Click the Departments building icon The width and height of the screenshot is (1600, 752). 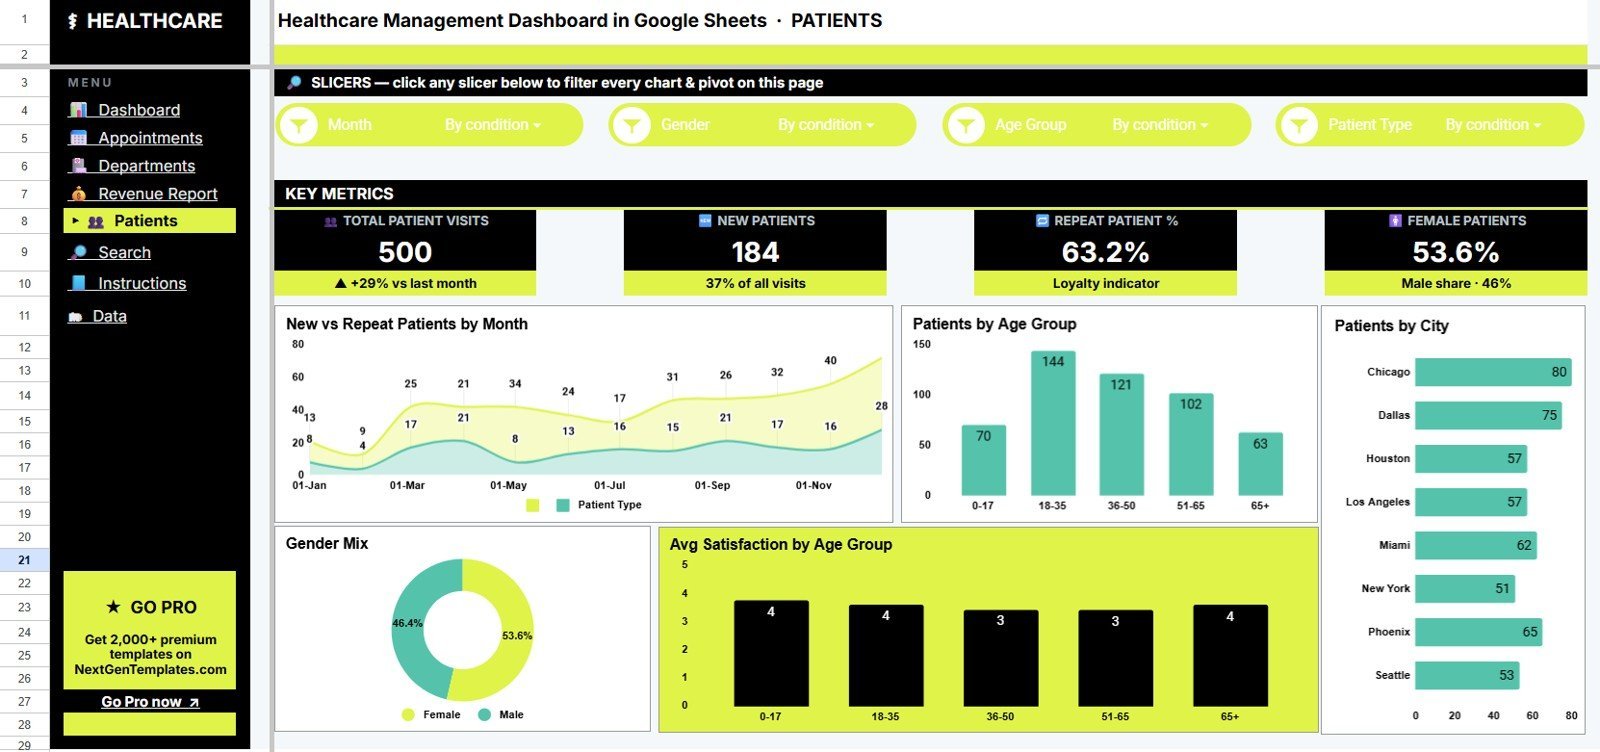coord(78,166)
